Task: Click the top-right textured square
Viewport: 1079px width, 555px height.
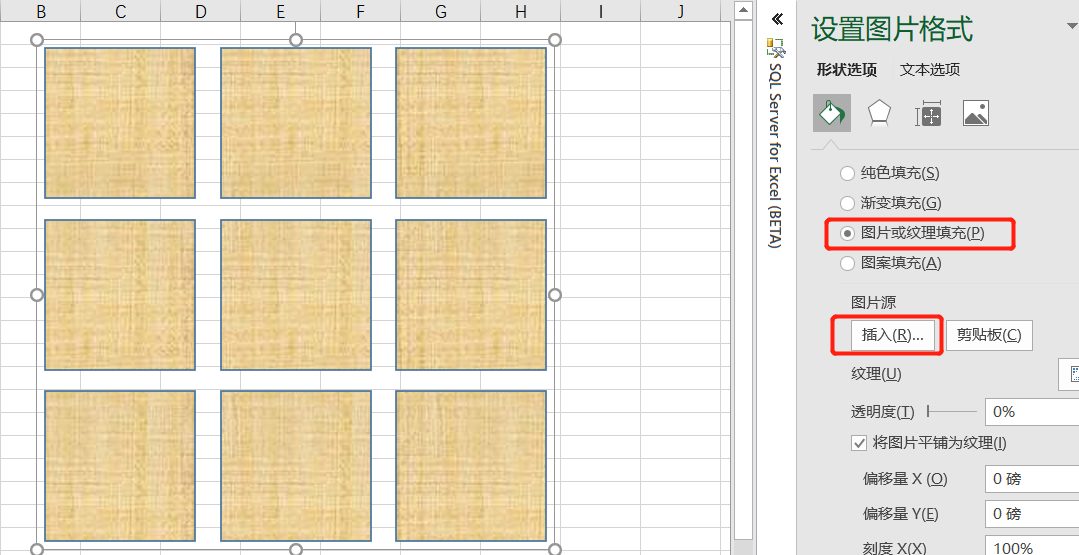Action: pos(471,122)
